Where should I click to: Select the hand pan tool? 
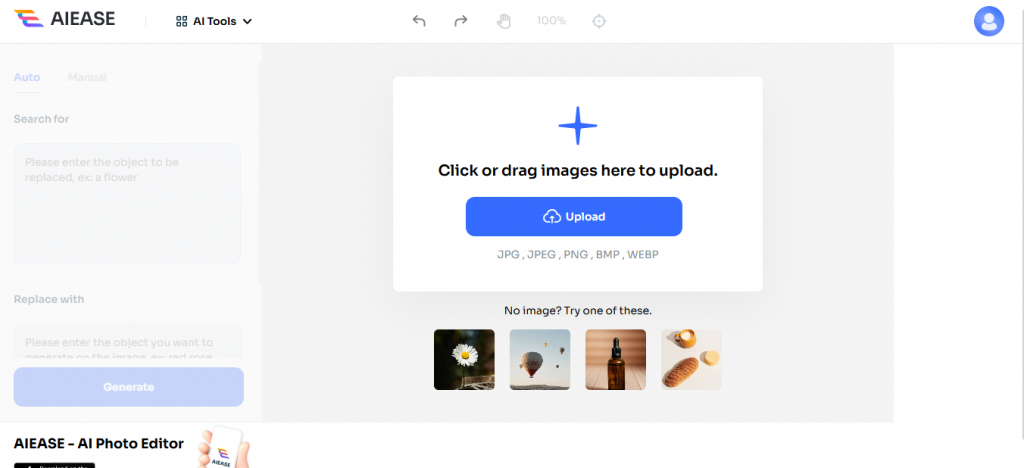pos(504,21)
